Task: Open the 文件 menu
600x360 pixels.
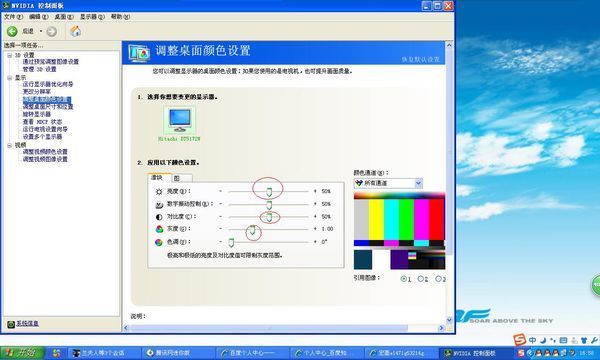Action: pyautogui.click(x=13, y=17)
